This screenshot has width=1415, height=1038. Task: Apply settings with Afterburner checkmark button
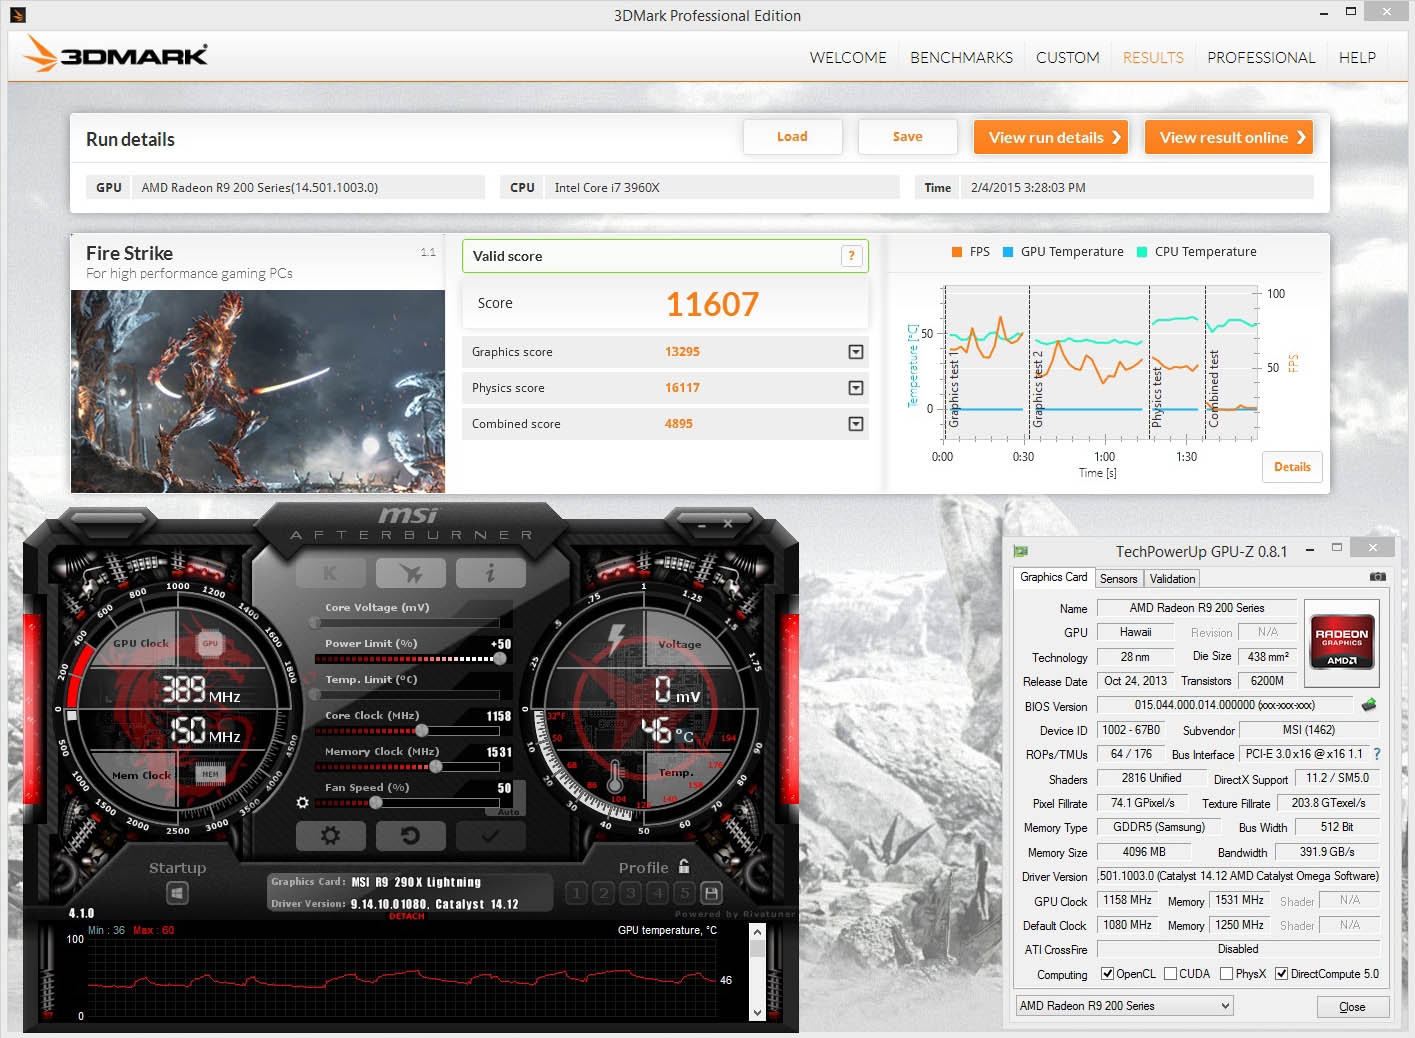coord(490,835)
